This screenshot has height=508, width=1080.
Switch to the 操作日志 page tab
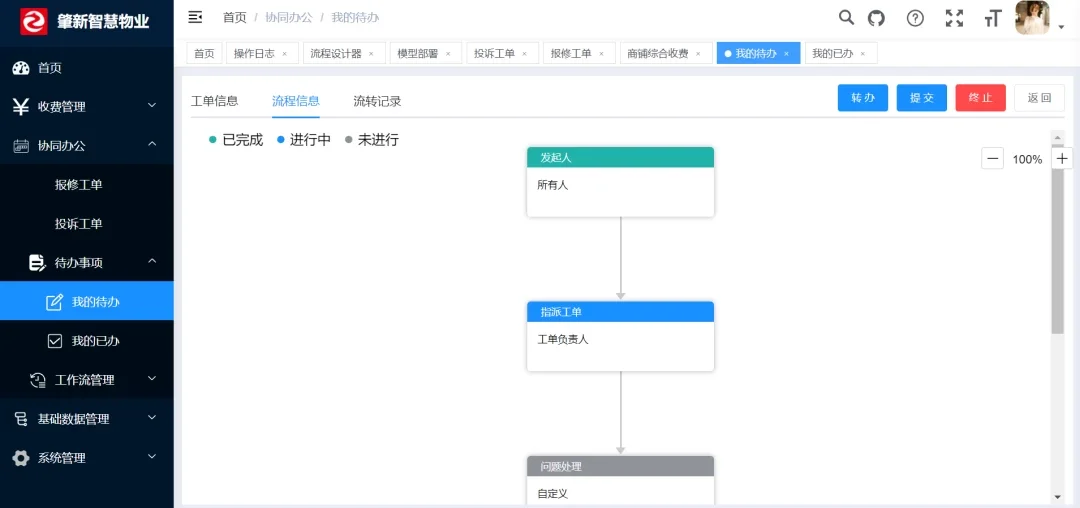pos(260,53)
